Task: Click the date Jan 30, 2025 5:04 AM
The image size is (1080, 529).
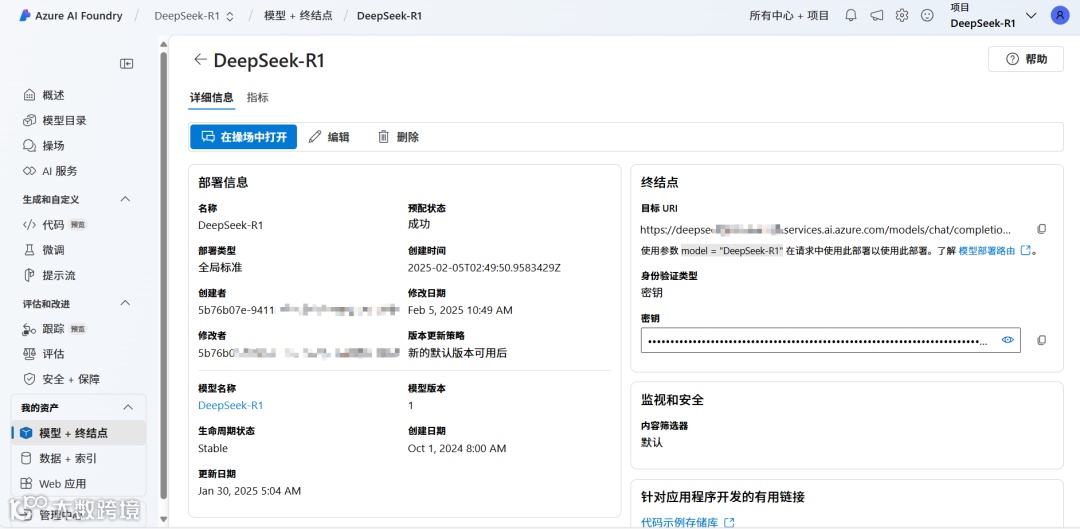Action: 249,491
